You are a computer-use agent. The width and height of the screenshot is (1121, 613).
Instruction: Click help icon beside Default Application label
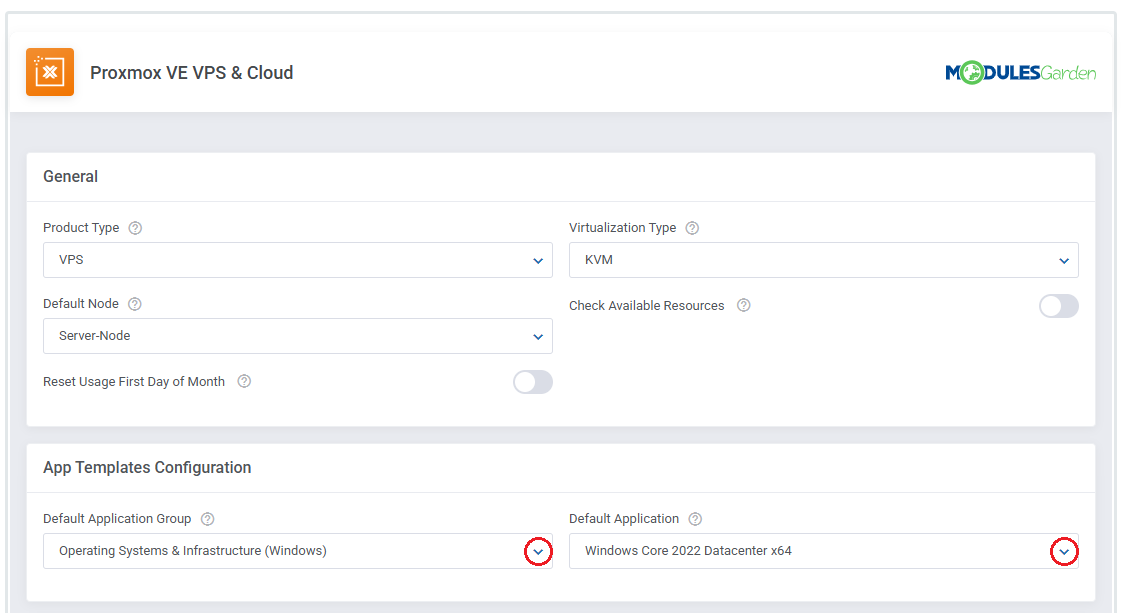coord(695,519)
